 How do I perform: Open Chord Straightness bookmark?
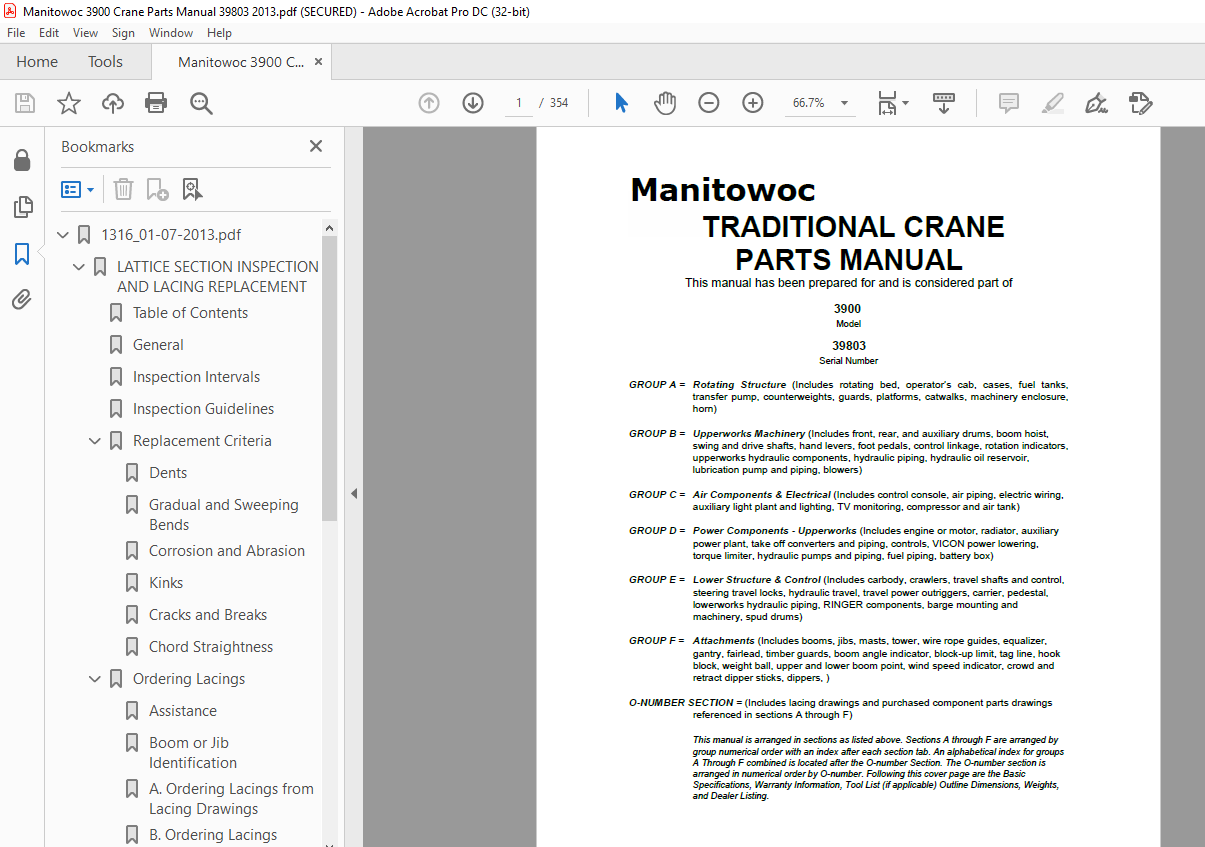click(x=211, y=647)
